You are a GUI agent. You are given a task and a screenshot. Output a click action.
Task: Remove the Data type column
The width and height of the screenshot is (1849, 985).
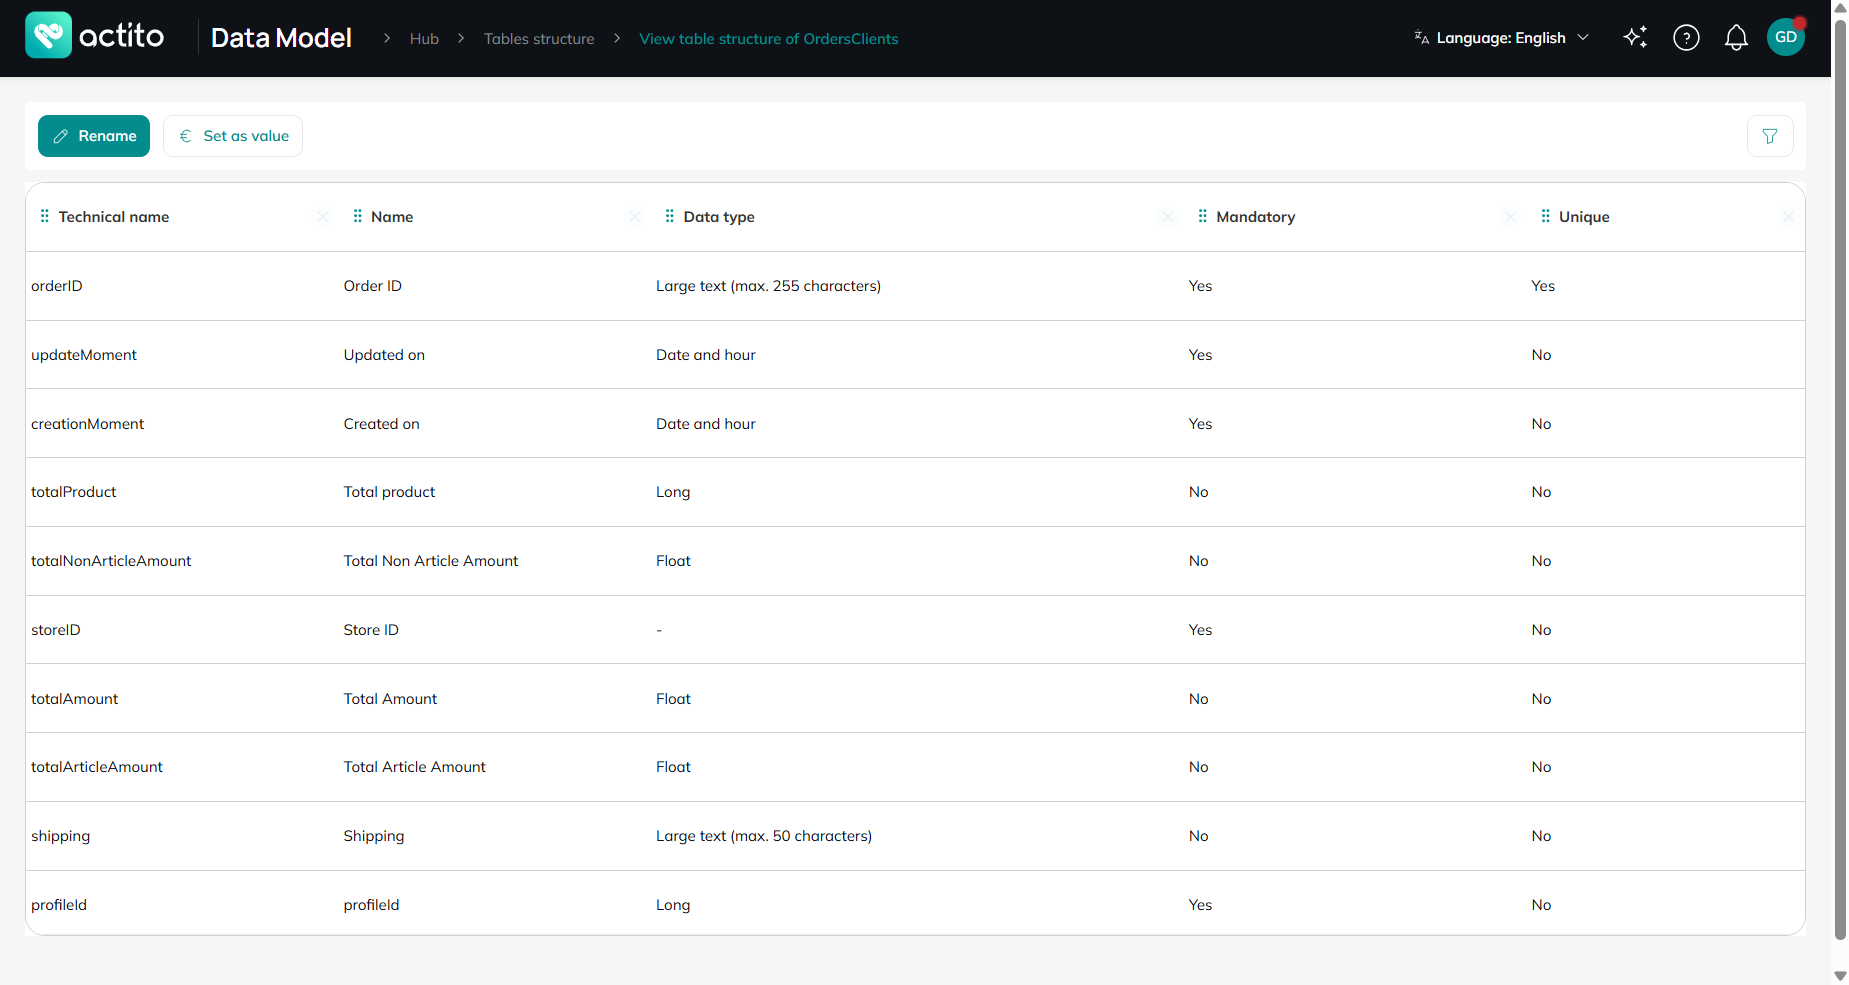click(x=1167, y=217)
